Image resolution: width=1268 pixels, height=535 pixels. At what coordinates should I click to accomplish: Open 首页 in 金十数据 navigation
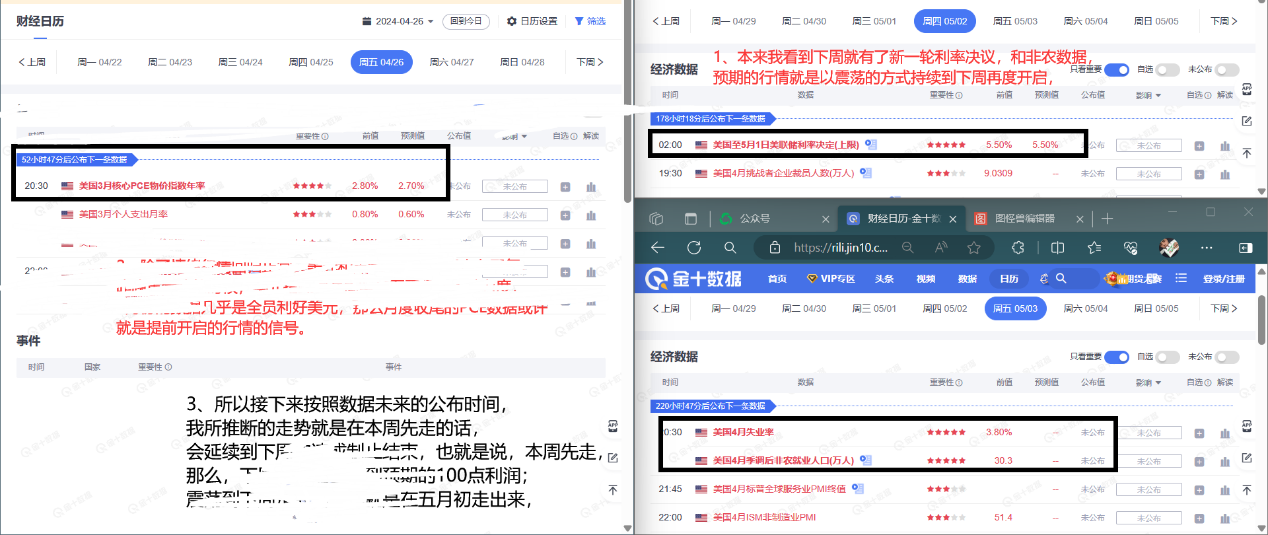coord(777,279)
